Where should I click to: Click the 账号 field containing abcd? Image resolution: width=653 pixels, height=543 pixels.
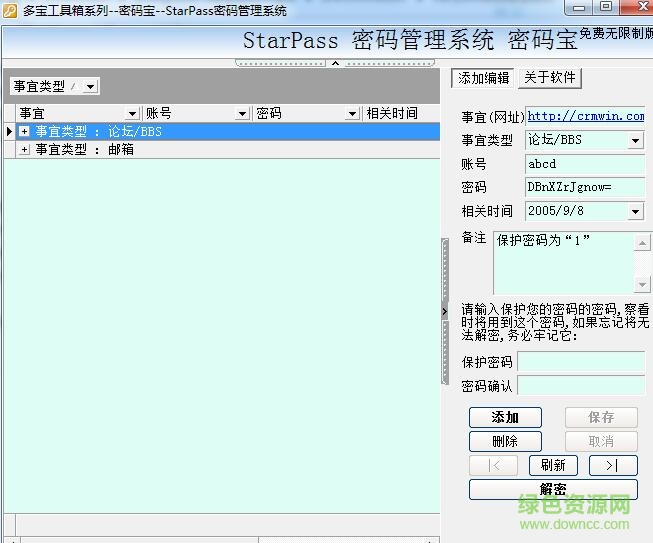click(x=585, y=164)
